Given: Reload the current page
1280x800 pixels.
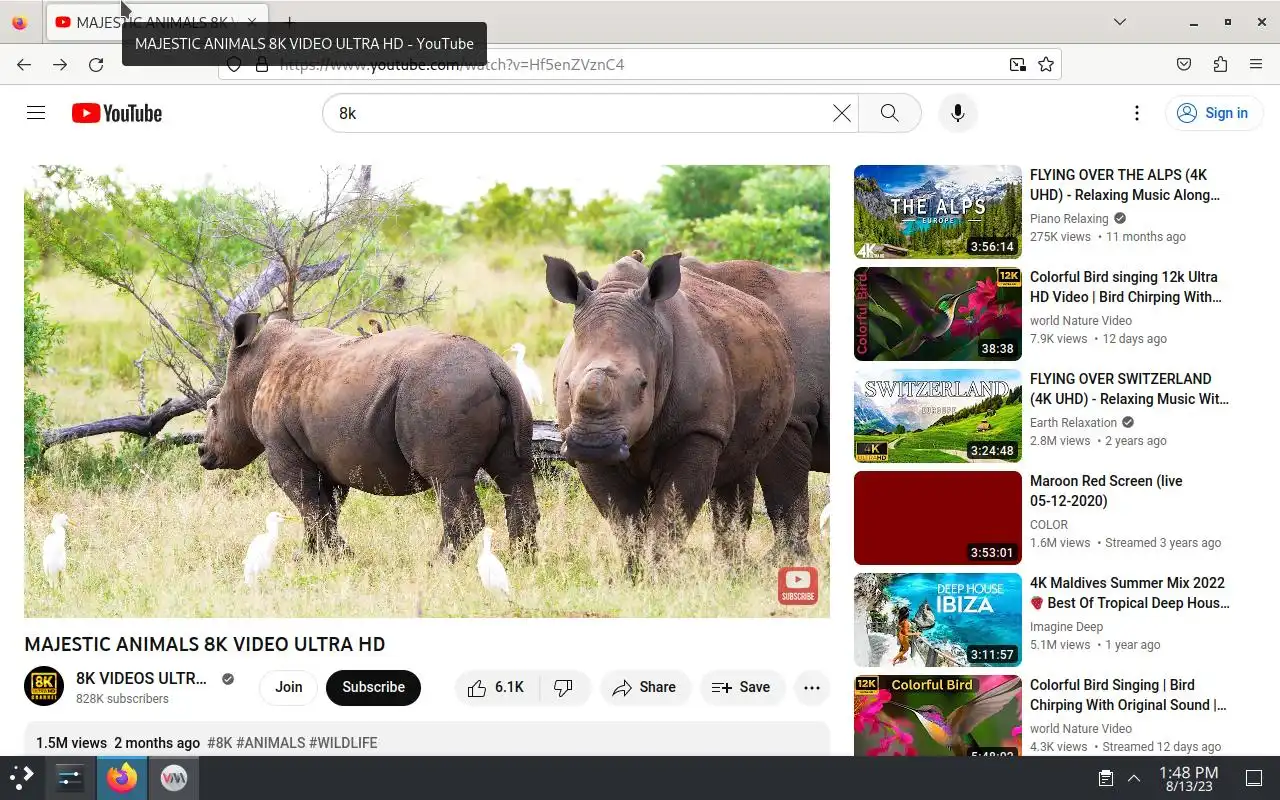Looking at the screenshot, I should [x=96, y=65].
